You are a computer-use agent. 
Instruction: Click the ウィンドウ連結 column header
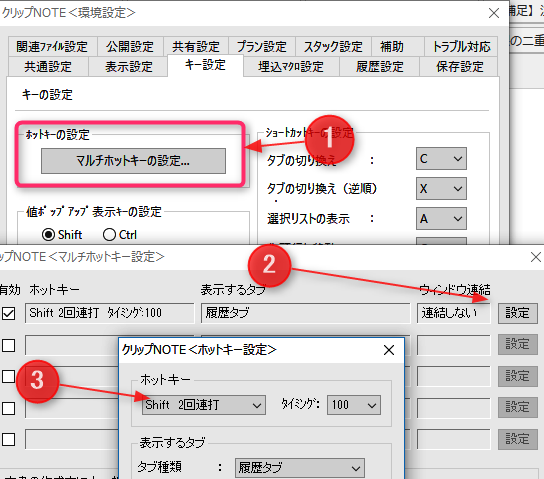pyautogui.click(x=454, y=290)
